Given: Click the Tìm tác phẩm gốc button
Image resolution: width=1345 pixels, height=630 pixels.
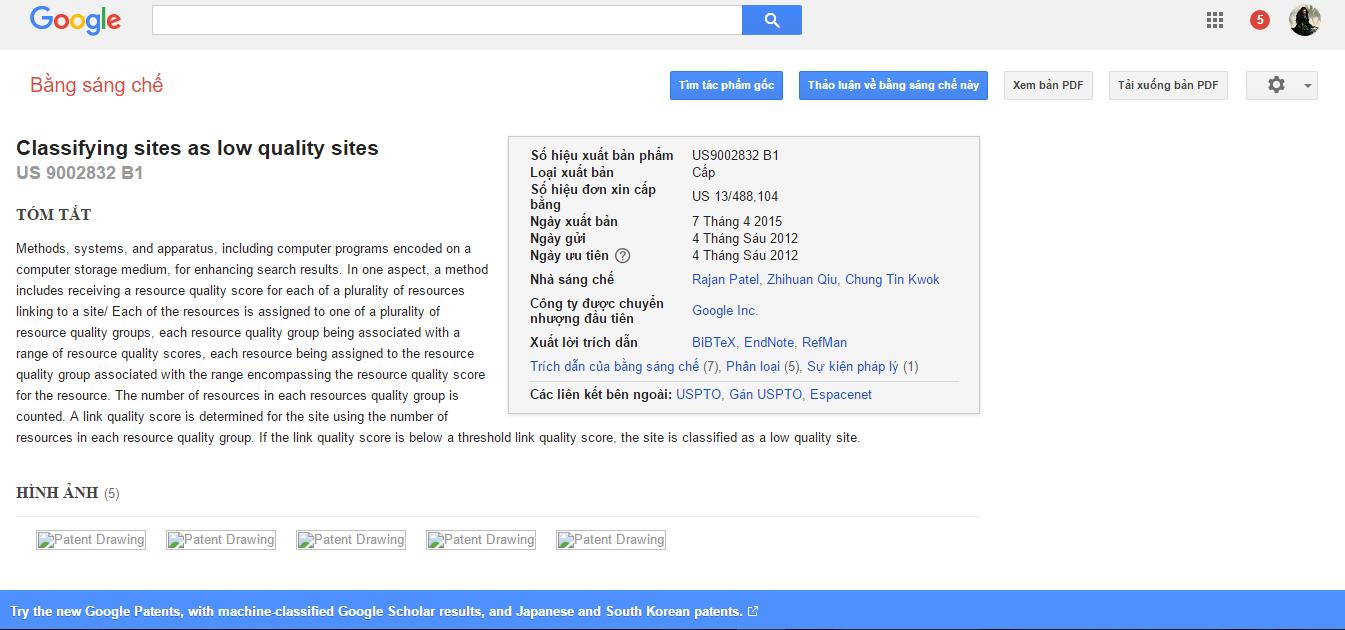Looking at the screenshot, I should pyautogui.click(x=726, y=85).
